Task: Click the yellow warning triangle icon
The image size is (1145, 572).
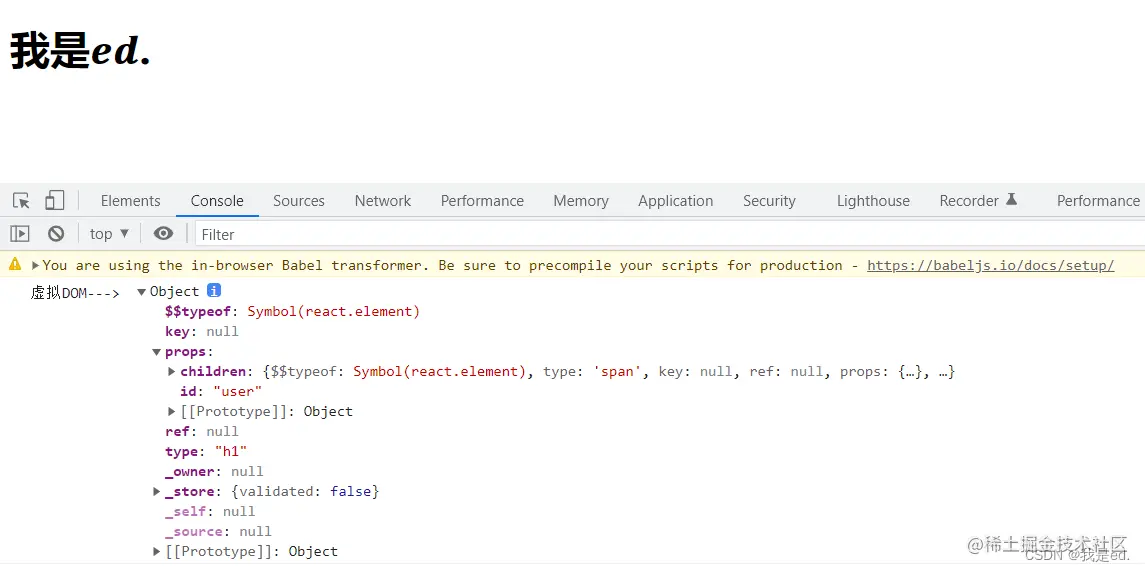Action: click(15, 265)
